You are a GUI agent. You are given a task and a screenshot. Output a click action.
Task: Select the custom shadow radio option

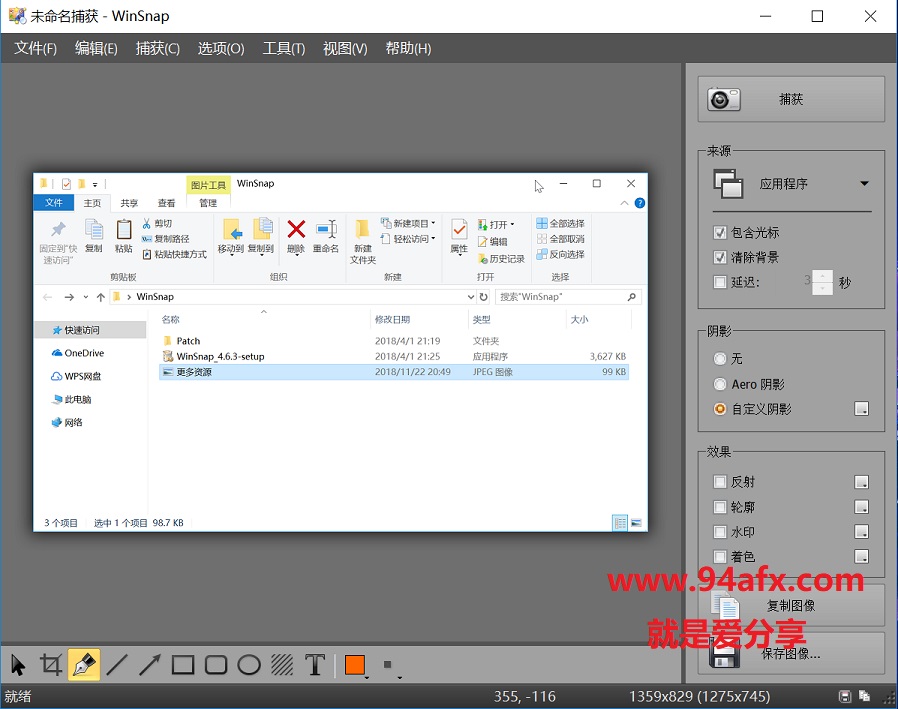pos(720,409)
